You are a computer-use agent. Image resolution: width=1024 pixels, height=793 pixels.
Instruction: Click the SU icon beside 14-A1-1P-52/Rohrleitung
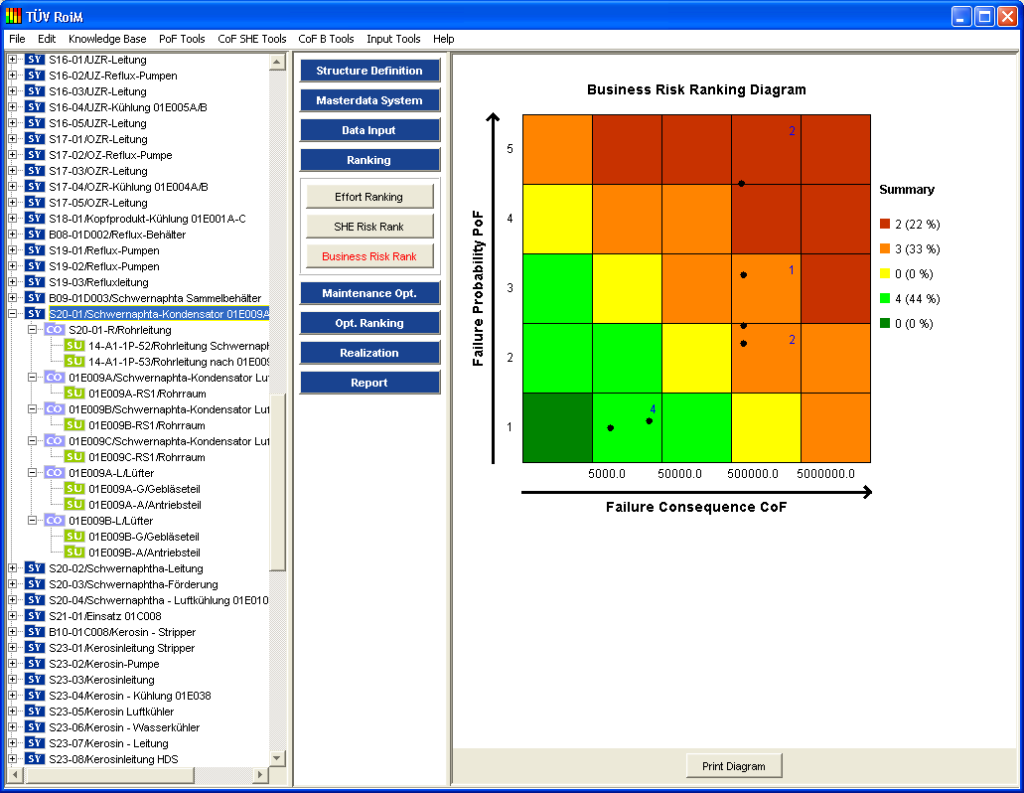tap(74, 346)
